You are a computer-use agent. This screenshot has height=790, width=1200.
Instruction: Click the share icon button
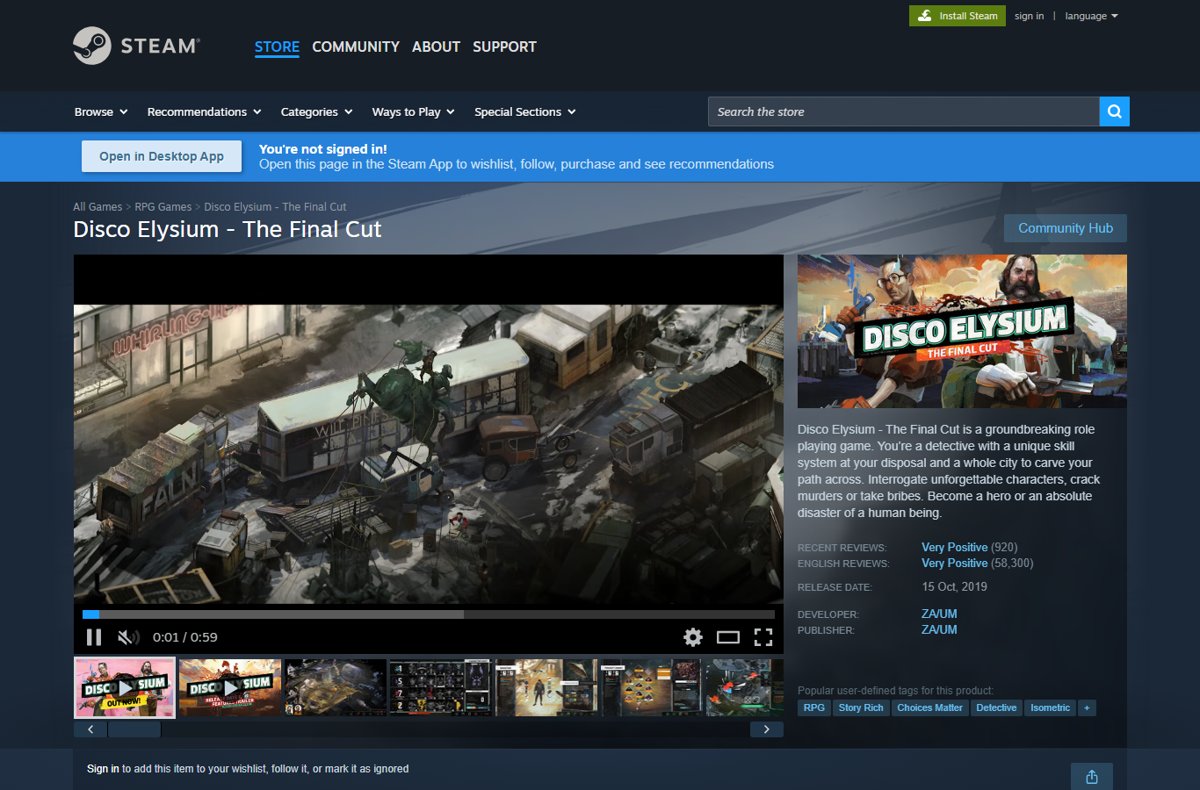click(x=1092, y=776)
